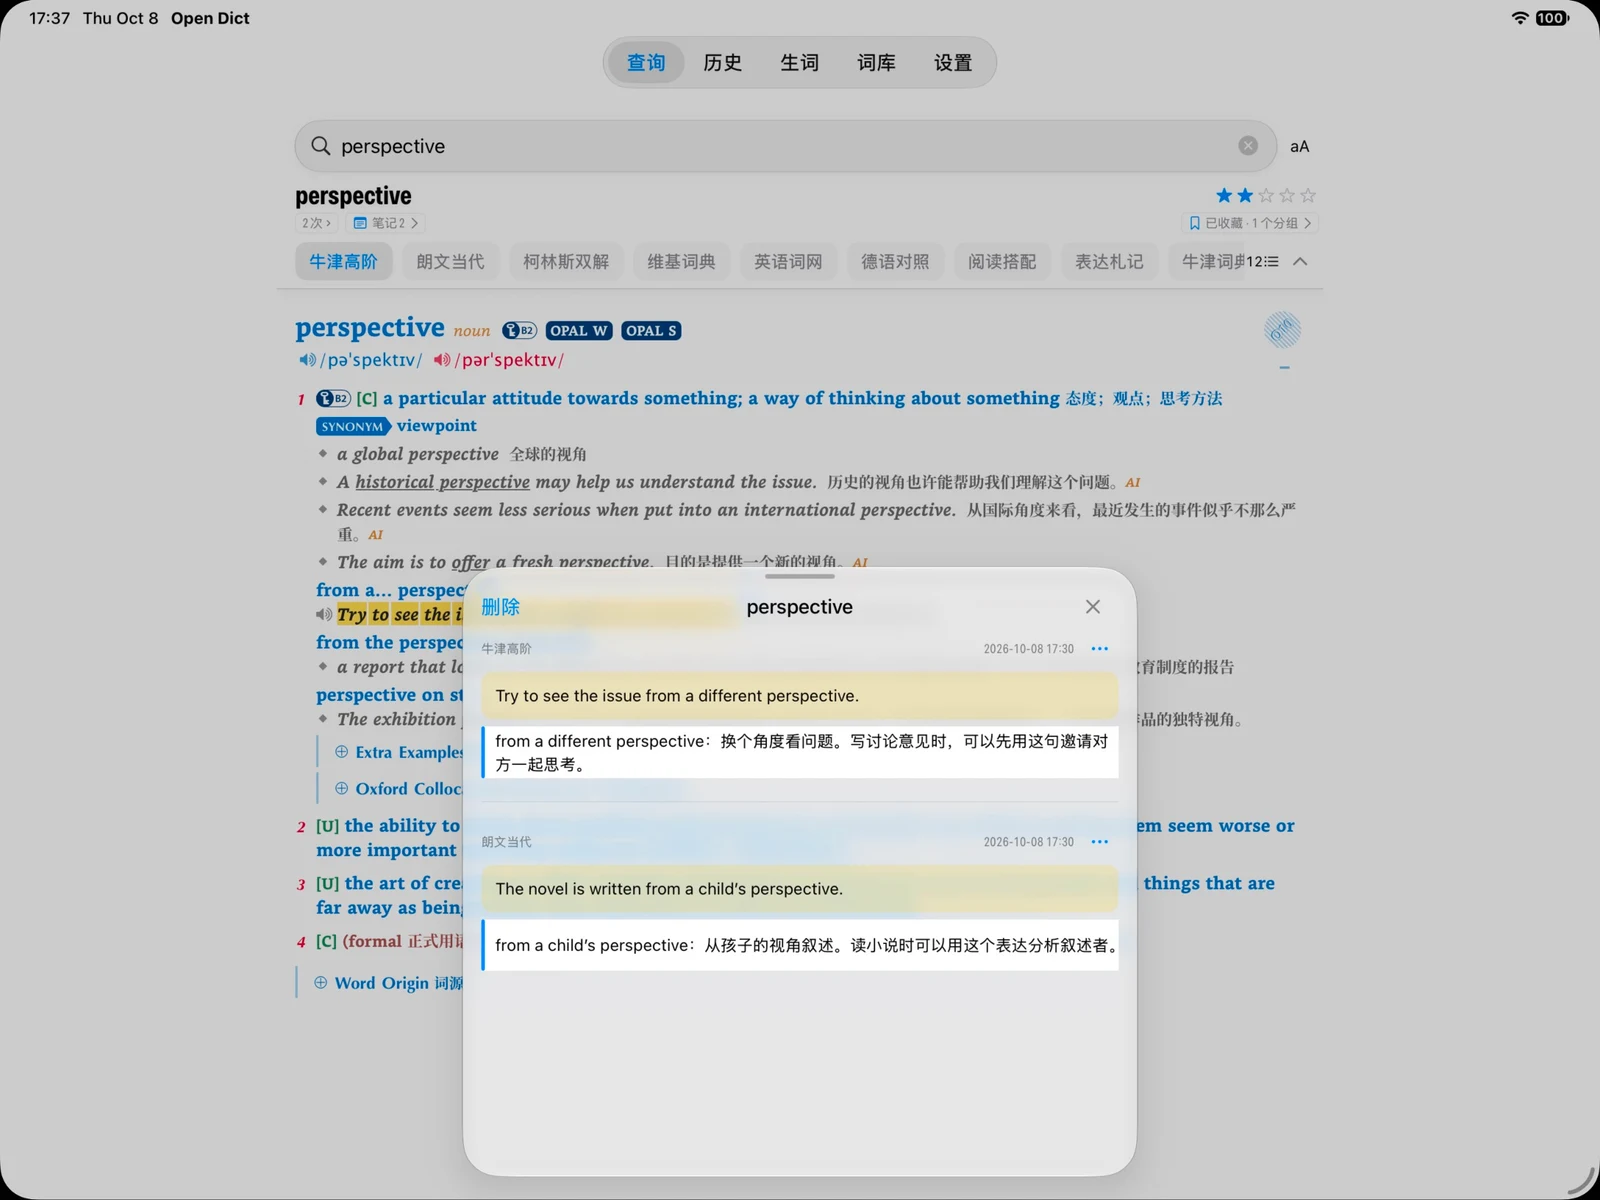1600x1200 pixels.
Task: Select the 英语词网 dictionary
Action: (x=788, y=262)
